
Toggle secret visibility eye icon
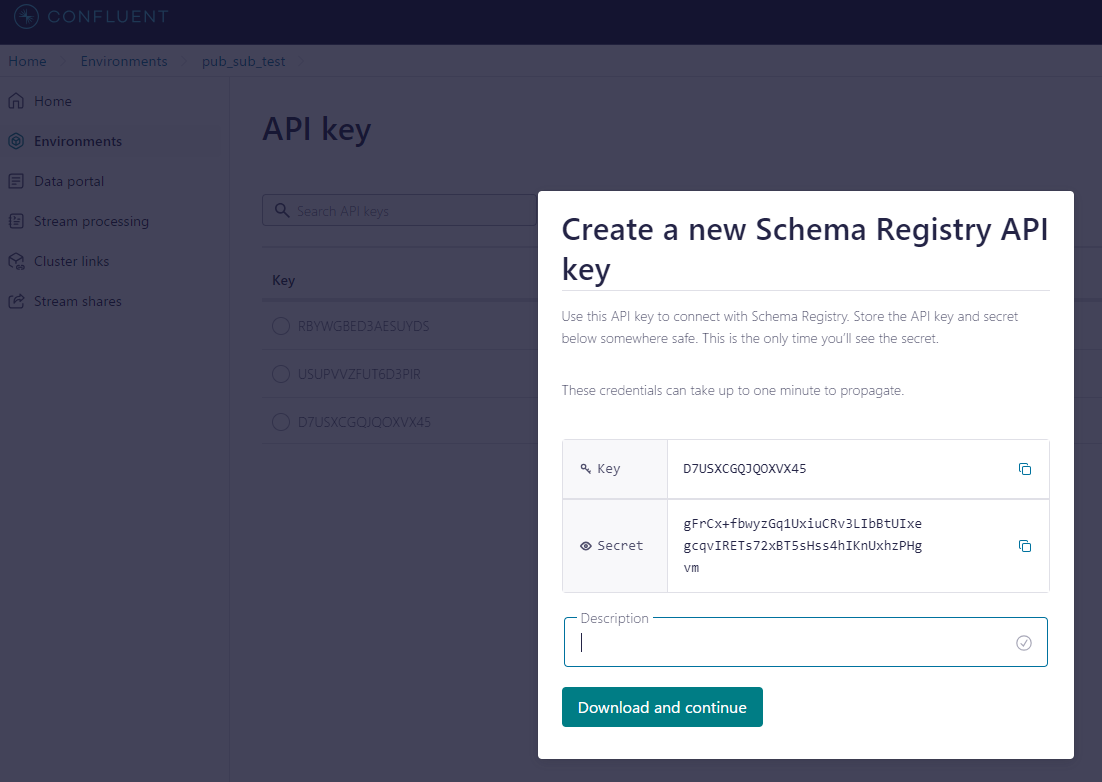tap(586, 546)
